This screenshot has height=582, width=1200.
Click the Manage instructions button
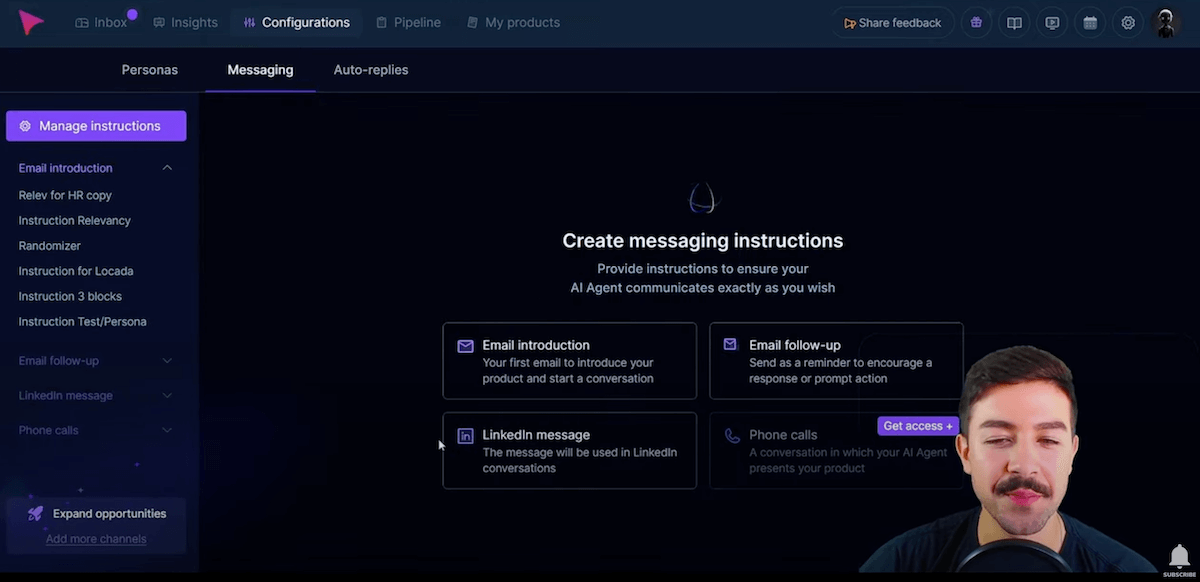tap(96, 126)
